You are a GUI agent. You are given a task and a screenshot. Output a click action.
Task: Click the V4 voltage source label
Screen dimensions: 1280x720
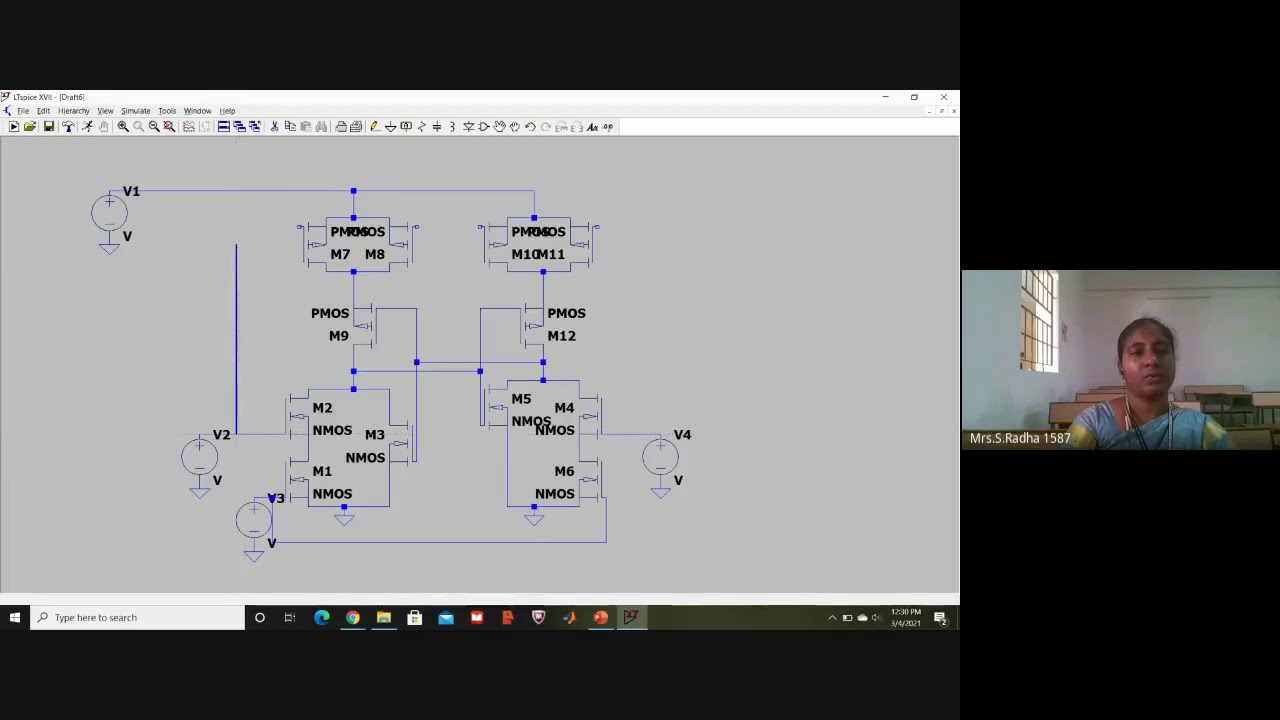pyautogui.click(x=682, y=435)
